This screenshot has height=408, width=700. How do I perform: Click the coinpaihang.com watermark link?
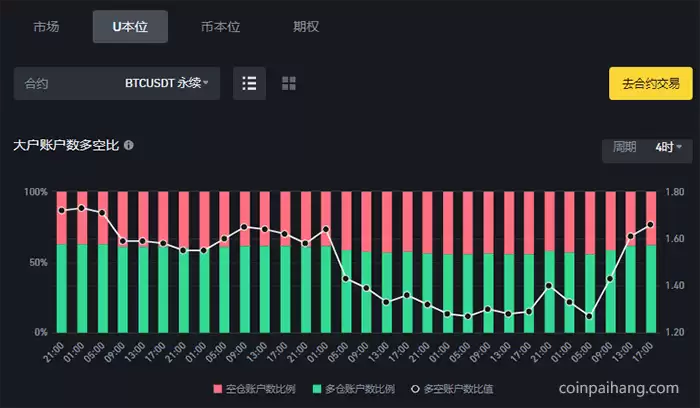pos(618,387)
